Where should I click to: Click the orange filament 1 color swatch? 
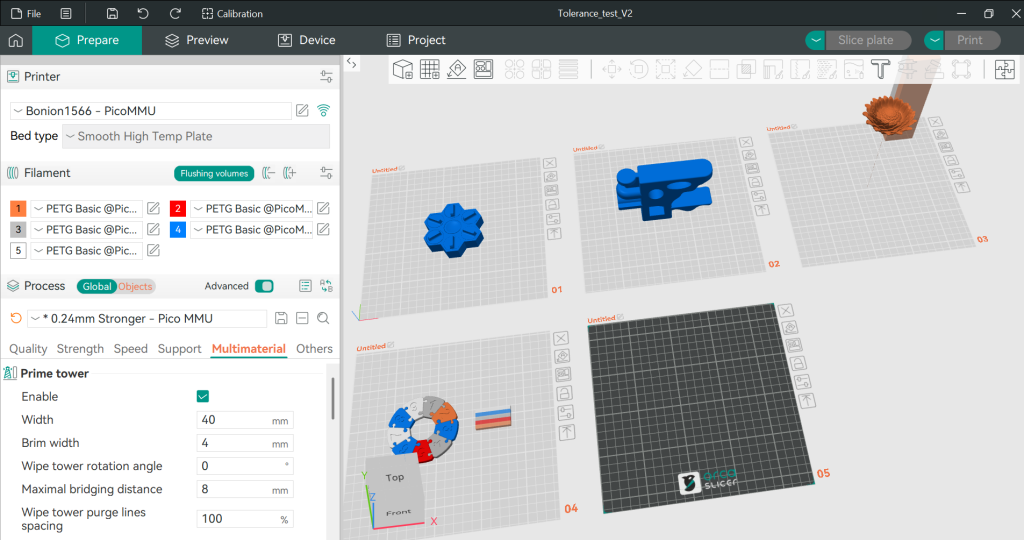pos(18,209)
